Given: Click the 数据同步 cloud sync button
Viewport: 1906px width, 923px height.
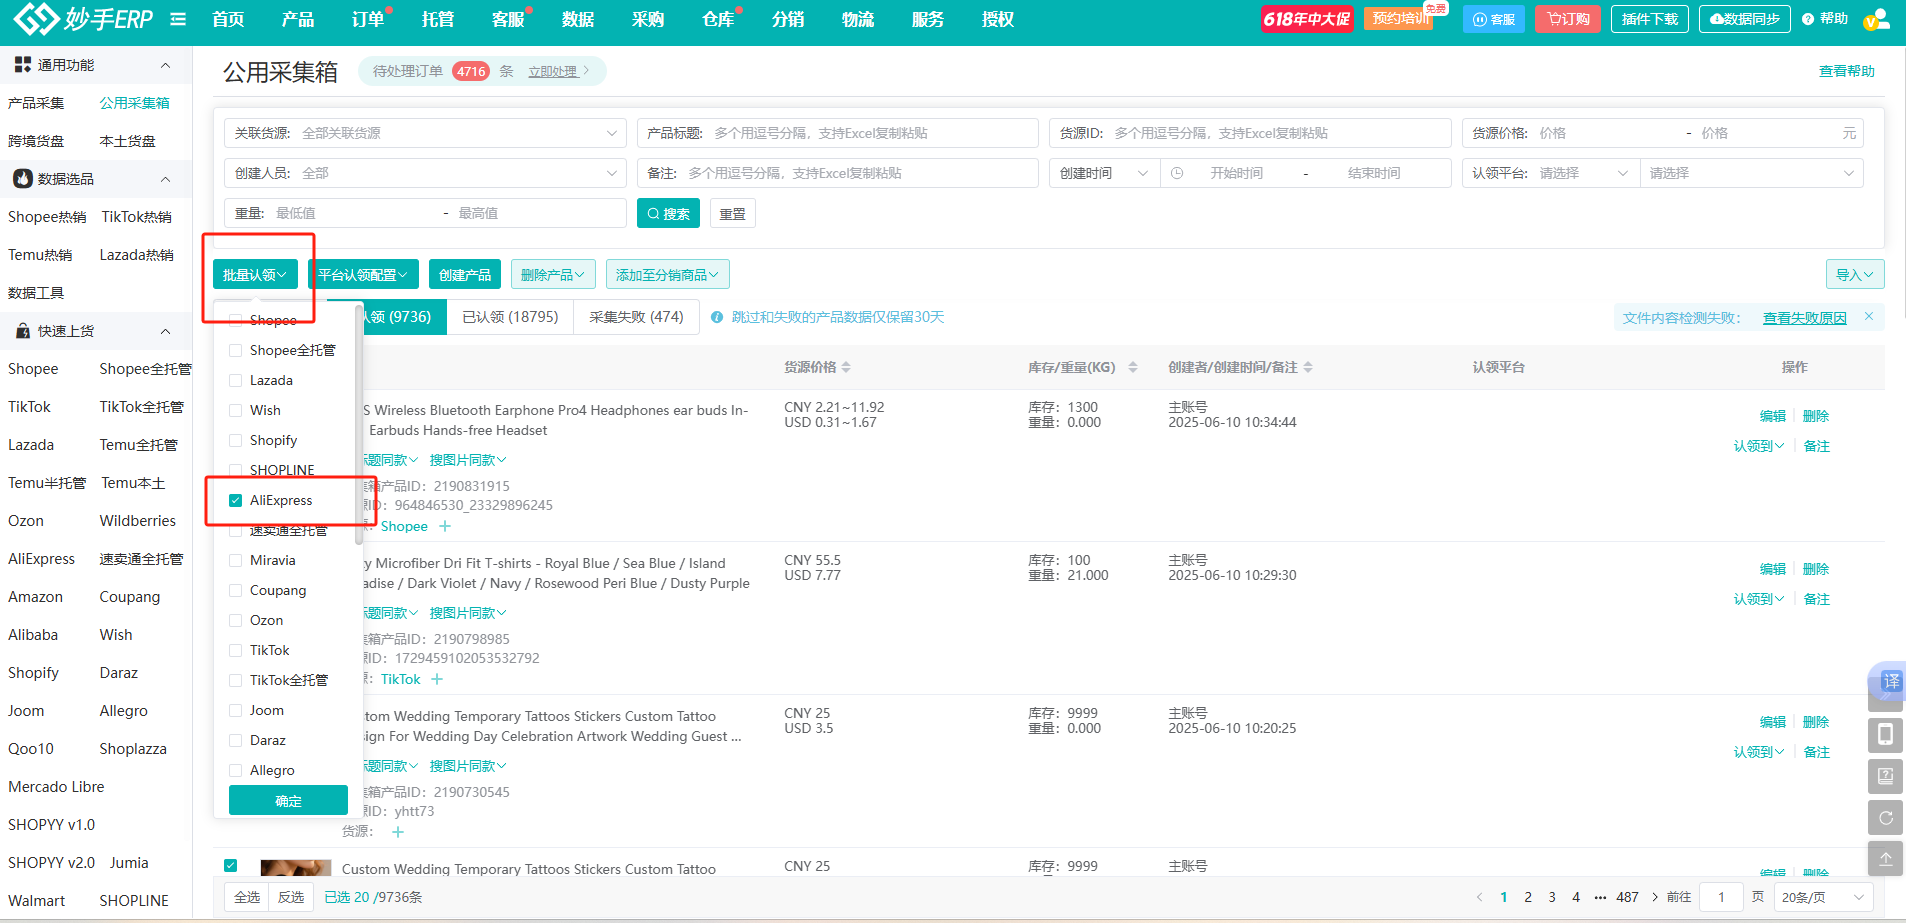Looking at the screenshot, I should tap(1744, 19).
